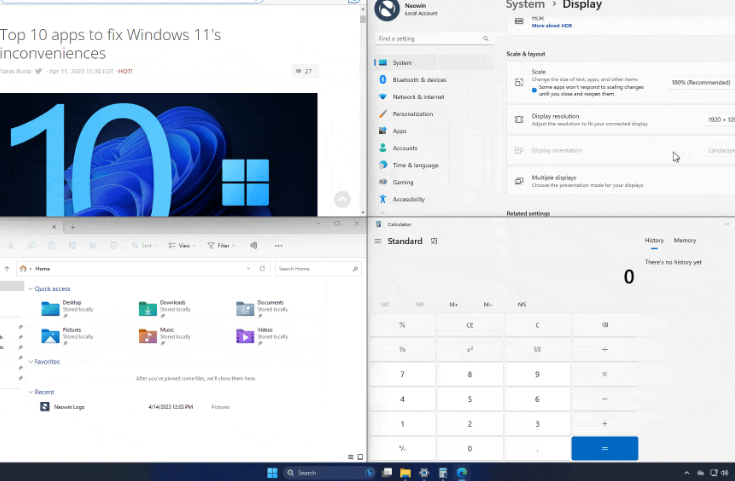Open the Scale percentage dropdown
The width and height of the screenshot is (735, 481).
[702, 82]
